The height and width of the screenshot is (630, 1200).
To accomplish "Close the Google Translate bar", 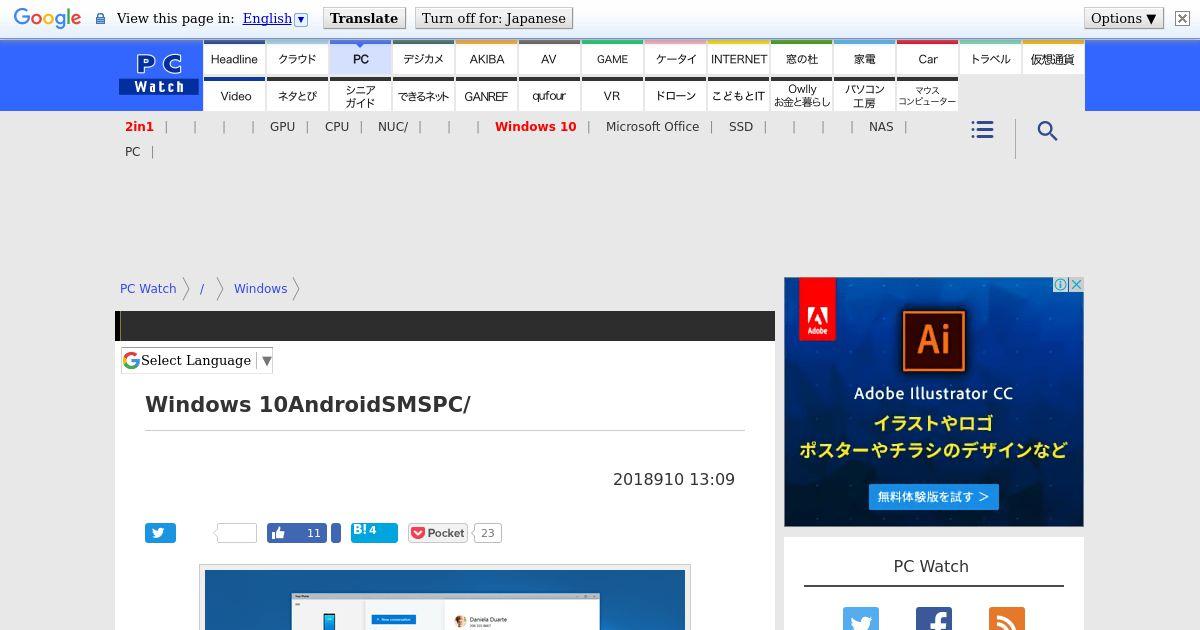I will click(x=1181, y=19).
